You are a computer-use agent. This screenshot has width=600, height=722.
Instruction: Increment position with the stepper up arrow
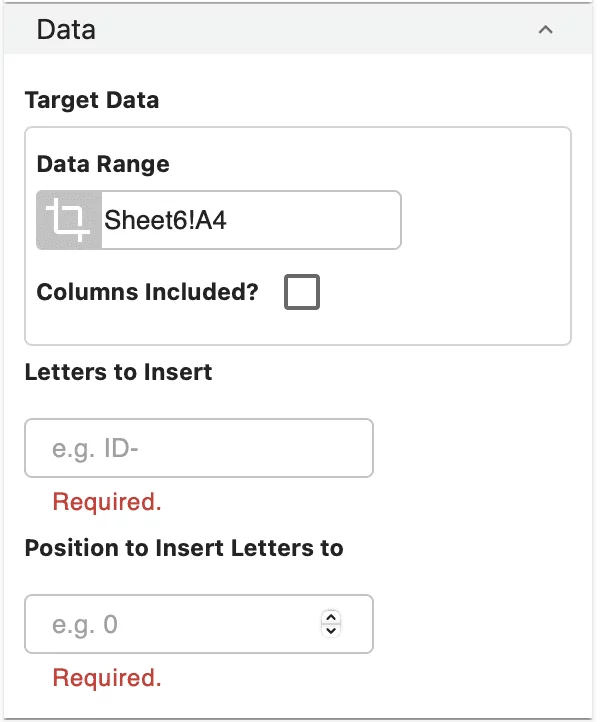pos(332,617)
